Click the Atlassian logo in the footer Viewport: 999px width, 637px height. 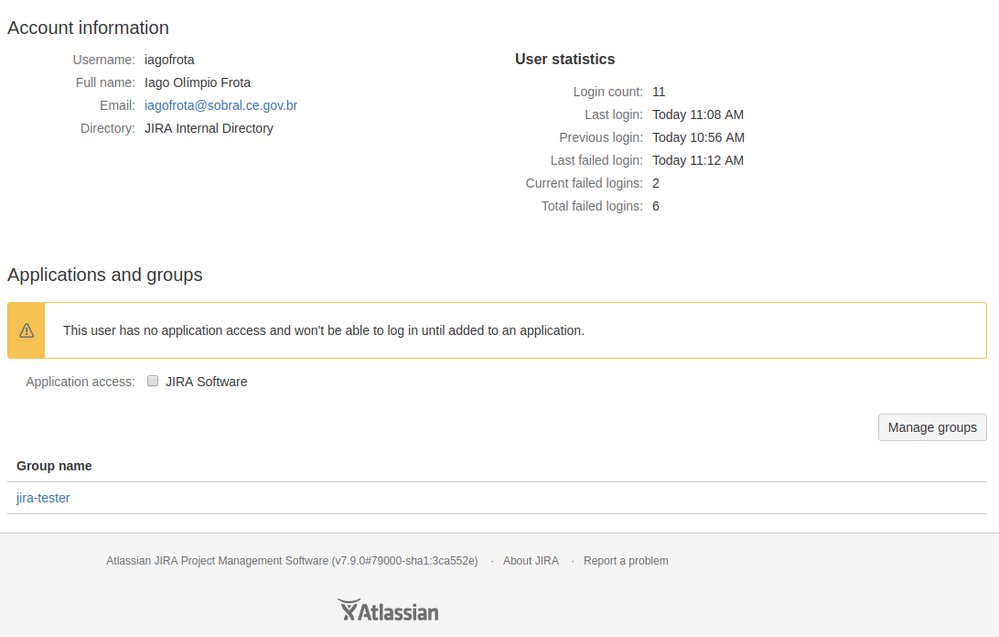pyautogui.click(x=388, y=609)
